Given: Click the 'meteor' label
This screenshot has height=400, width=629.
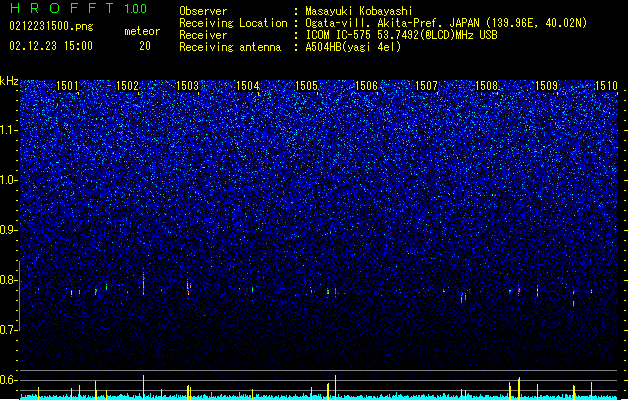Looking at the screenshot, I should tap(142, 31).
